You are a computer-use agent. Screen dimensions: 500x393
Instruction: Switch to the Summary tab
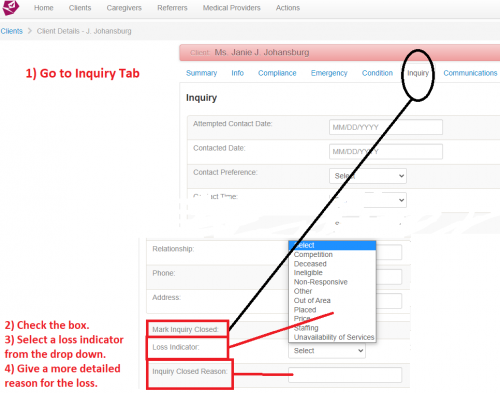(x=201, y=73)
